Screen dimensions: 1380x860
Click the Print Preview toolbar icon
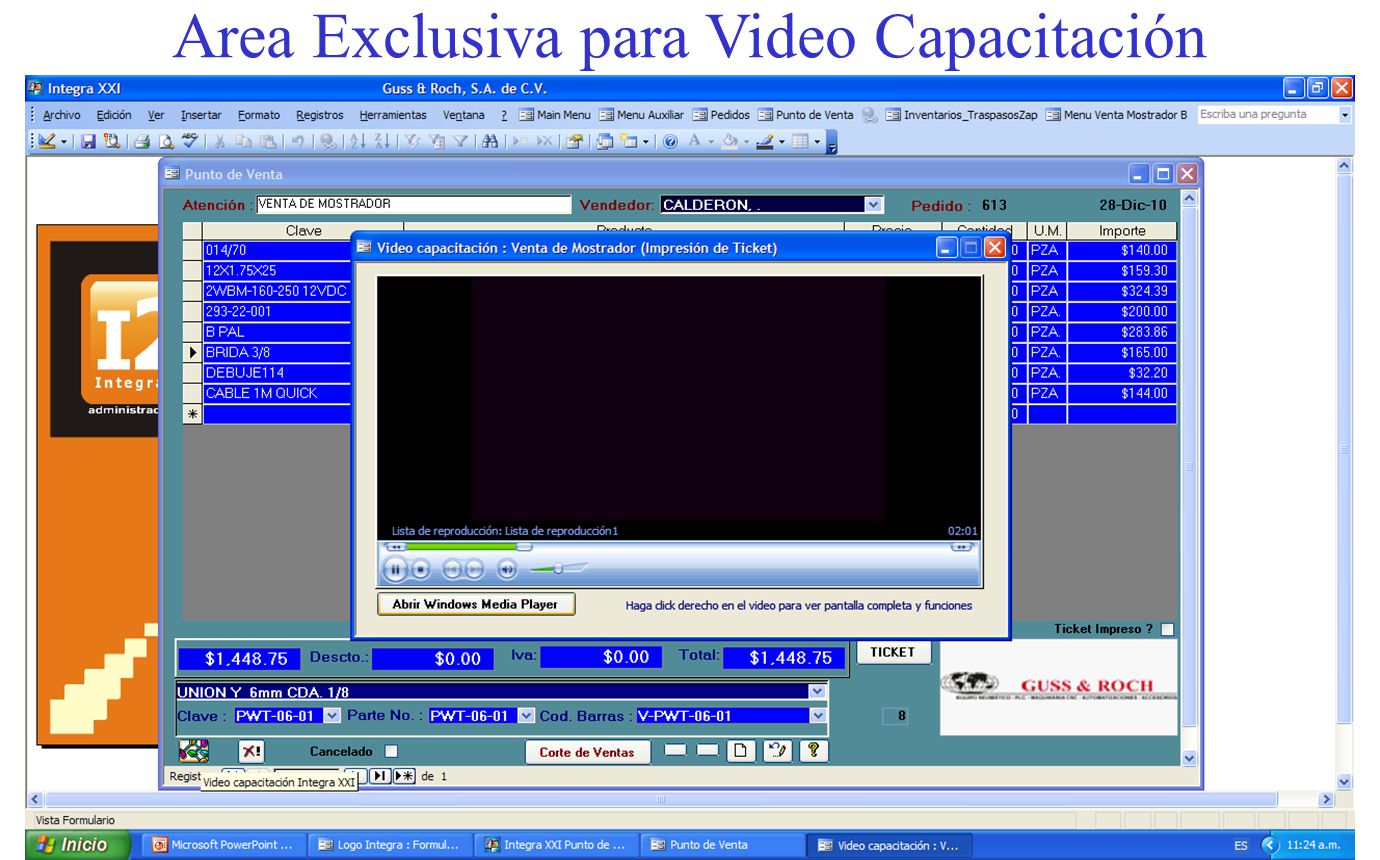click(x=166, y=143)
